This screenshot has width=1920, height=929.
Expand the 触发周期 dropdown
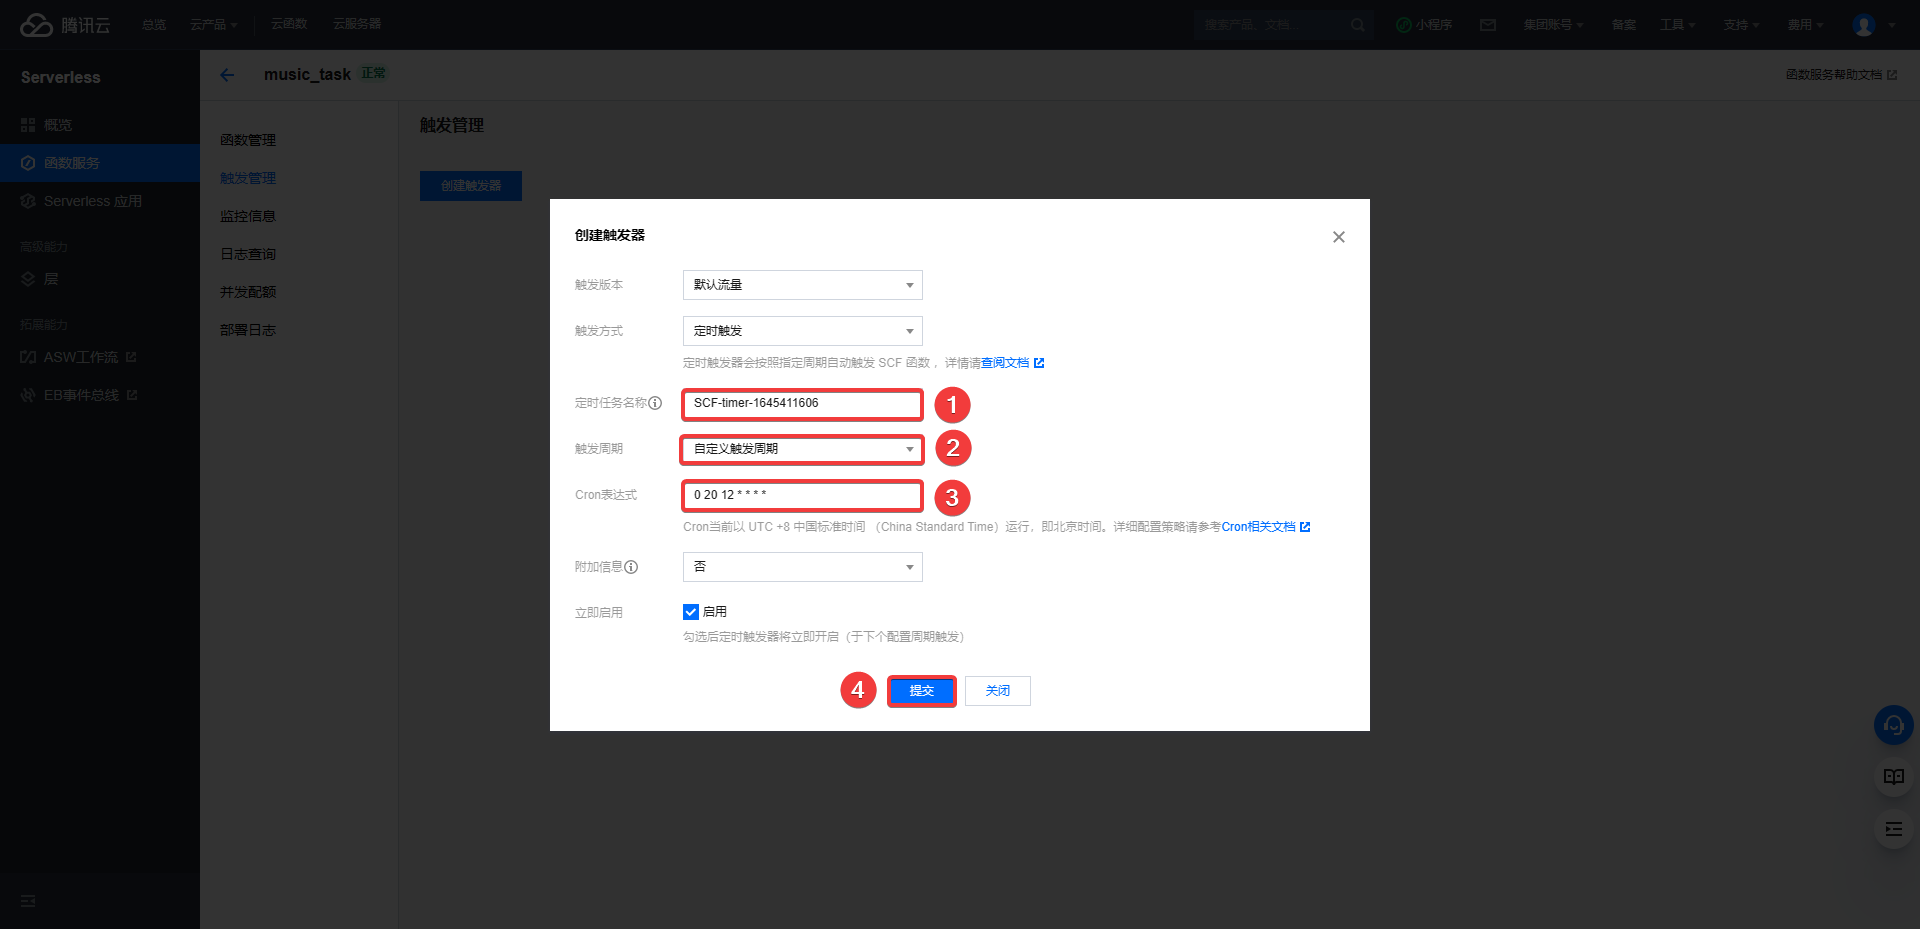(802, 449)
